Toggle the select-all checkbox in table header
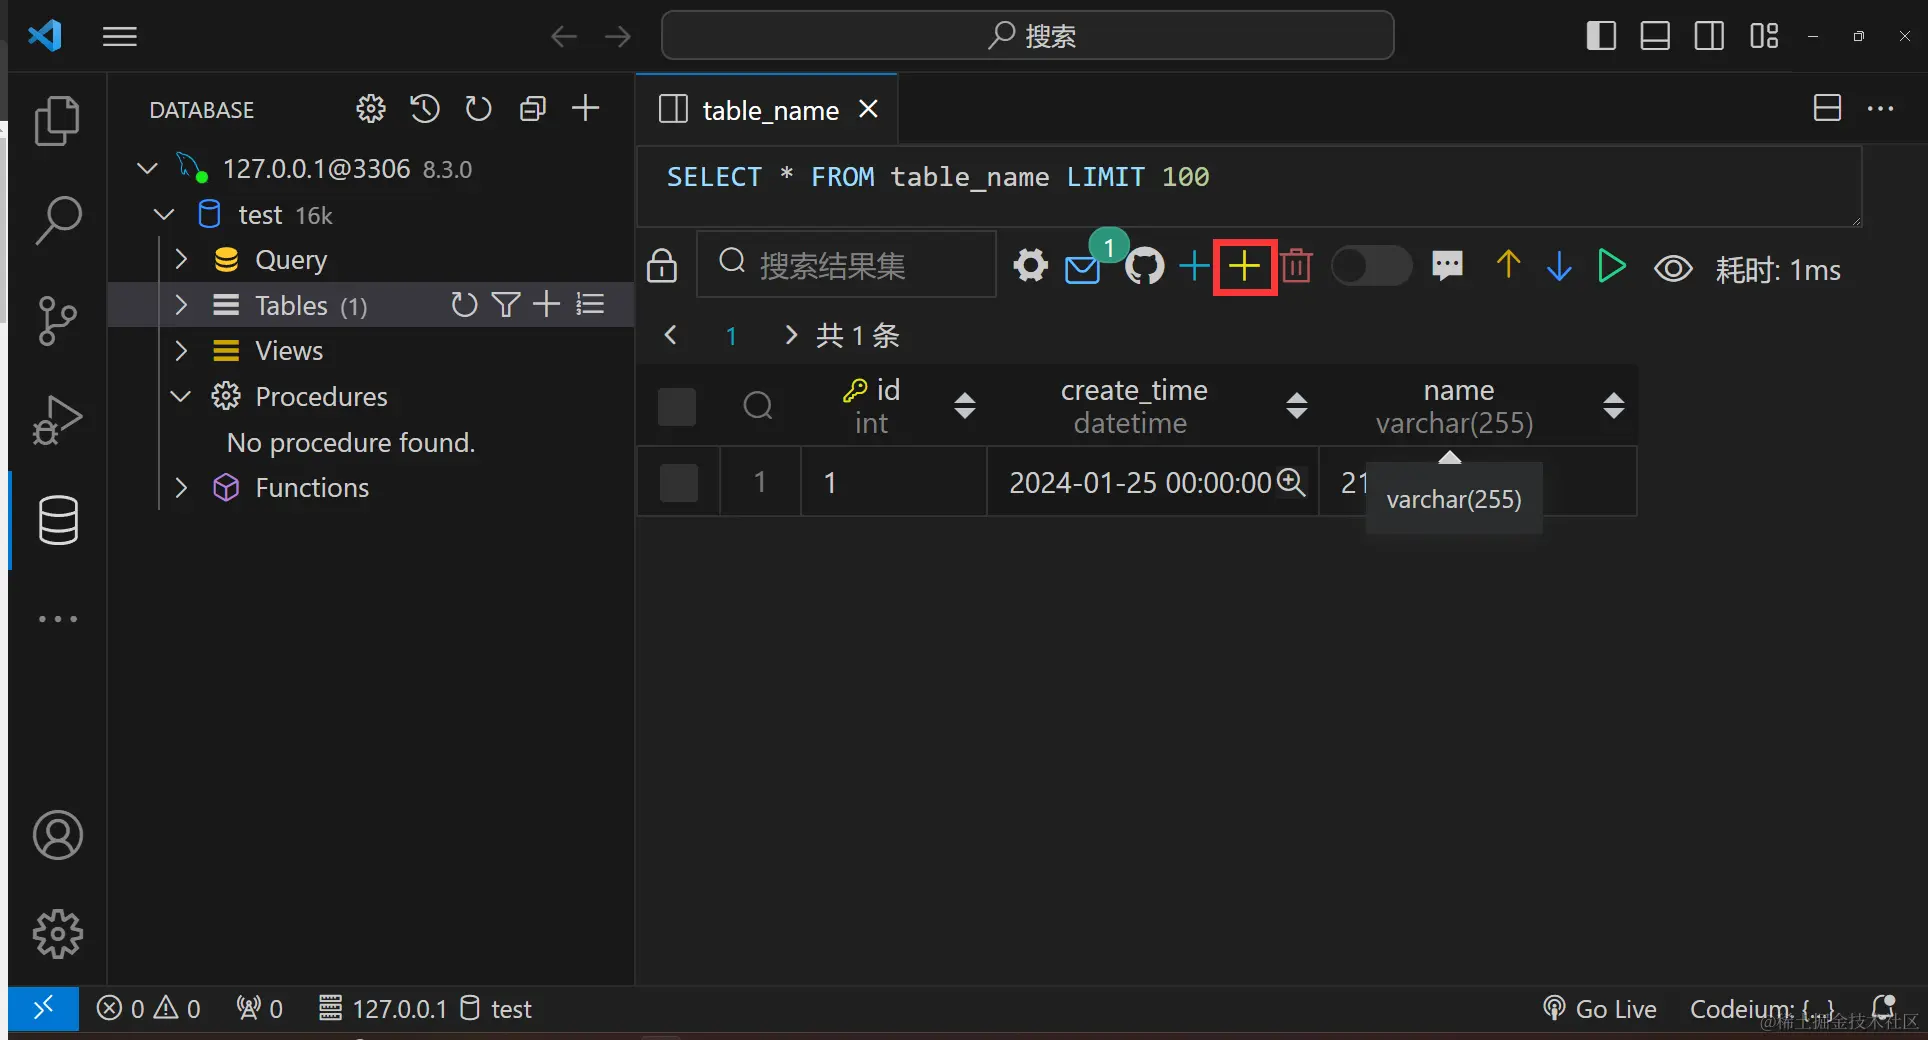 677,406
